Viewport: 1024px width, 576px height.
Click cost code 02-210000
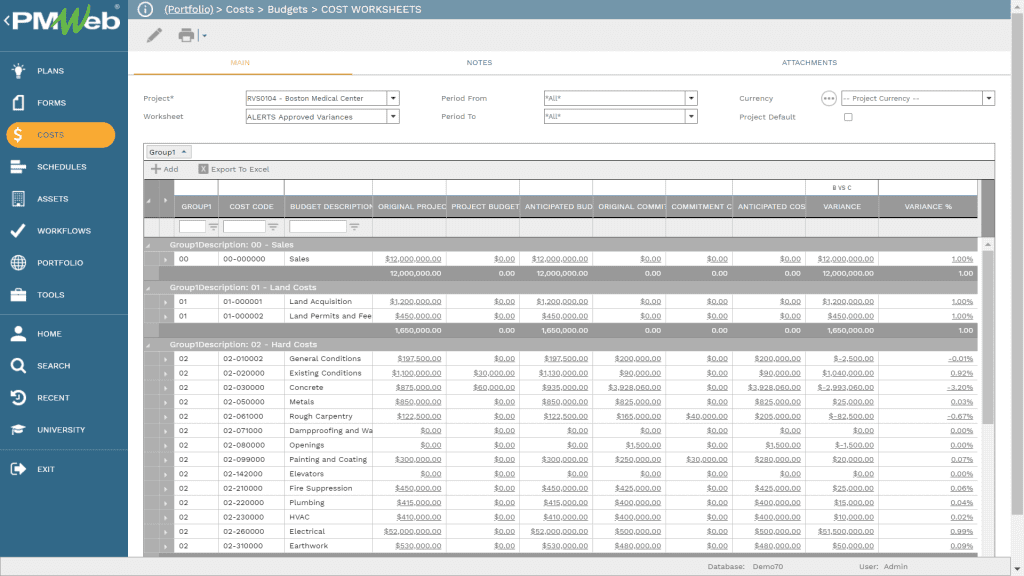tap(244, 488)
